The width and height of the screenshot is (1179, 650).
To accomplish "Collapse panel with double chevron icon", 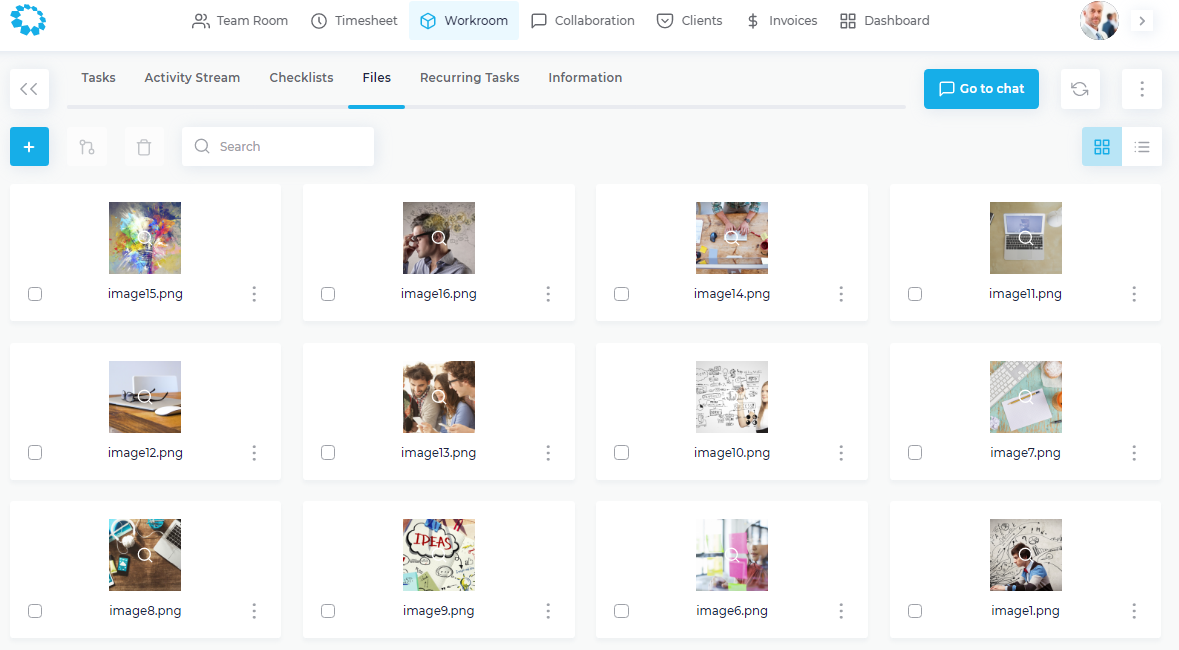I will (x=29, y=89).
